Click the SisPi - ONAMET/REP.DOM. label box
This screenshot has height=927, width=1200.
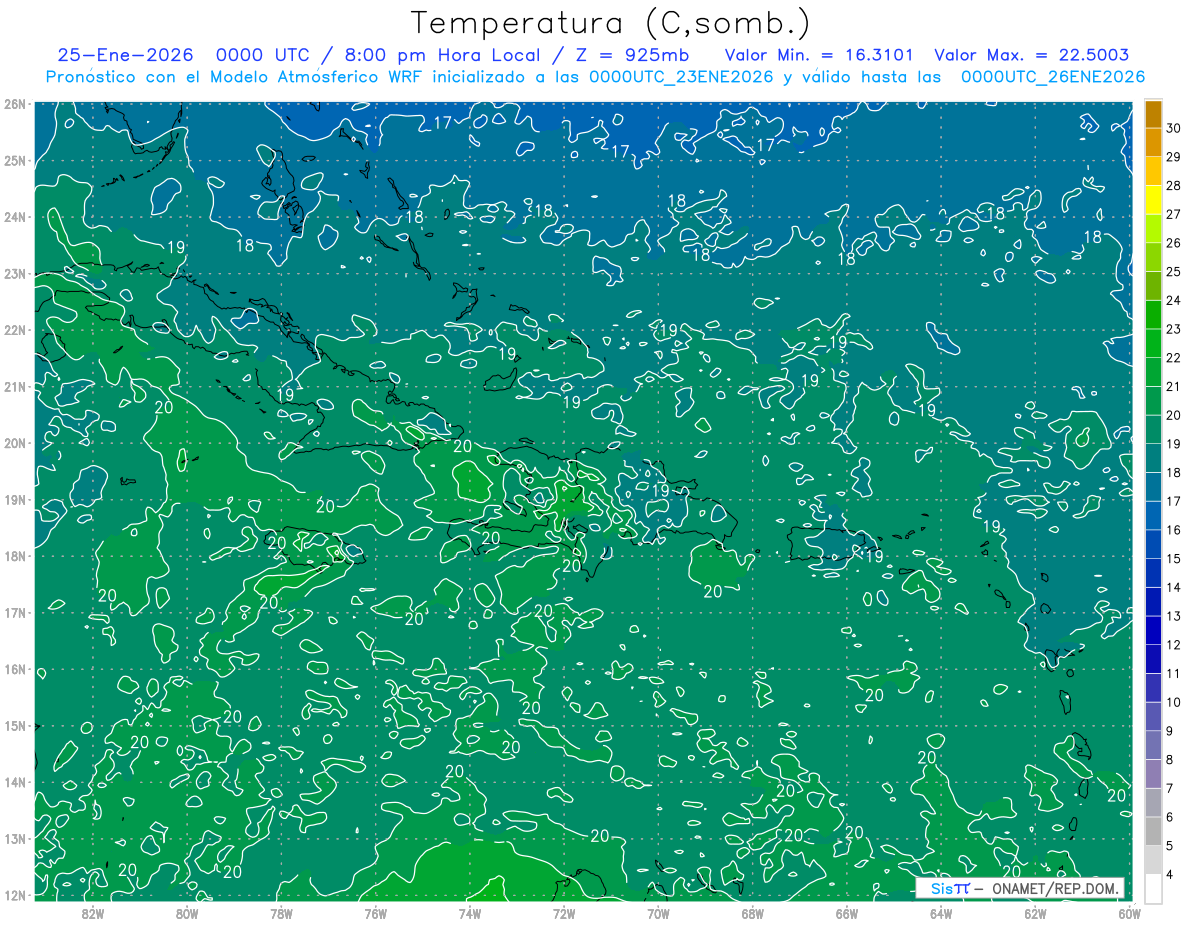coord(1020,888)
